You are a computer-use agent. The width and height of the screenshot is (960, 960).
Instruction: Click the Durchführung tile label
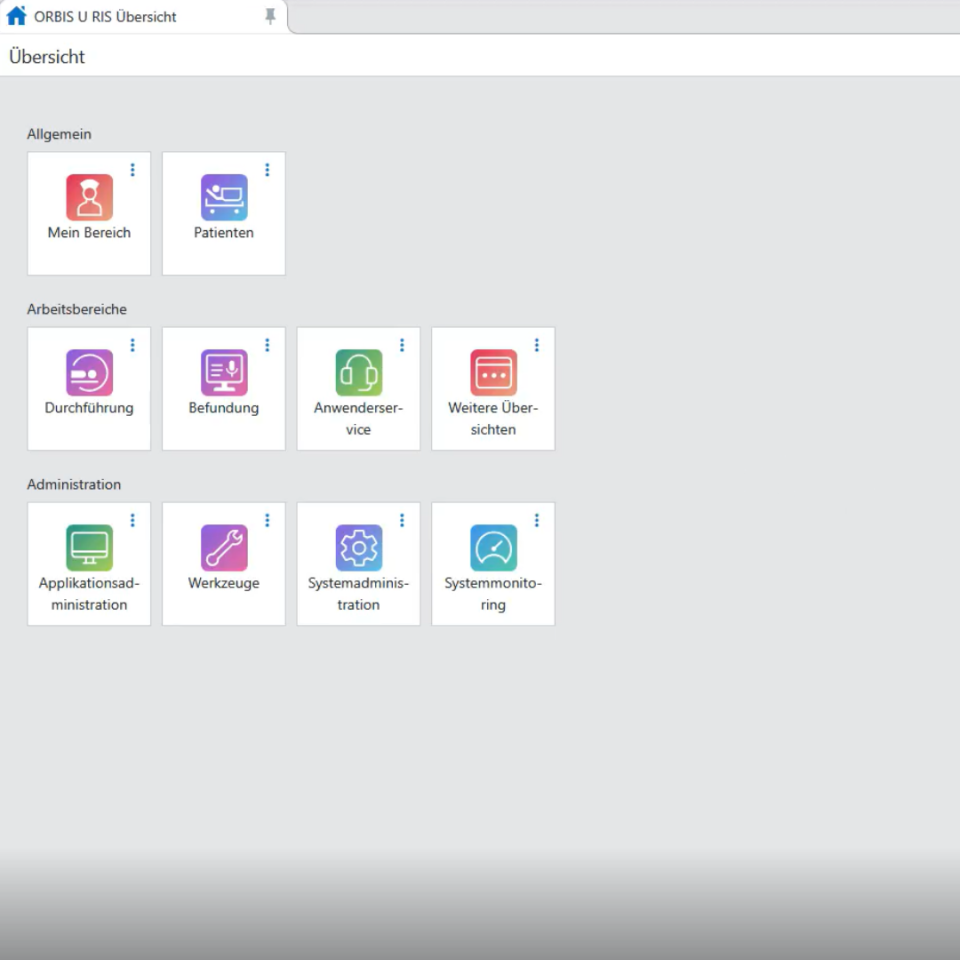(x=89, y=408)
